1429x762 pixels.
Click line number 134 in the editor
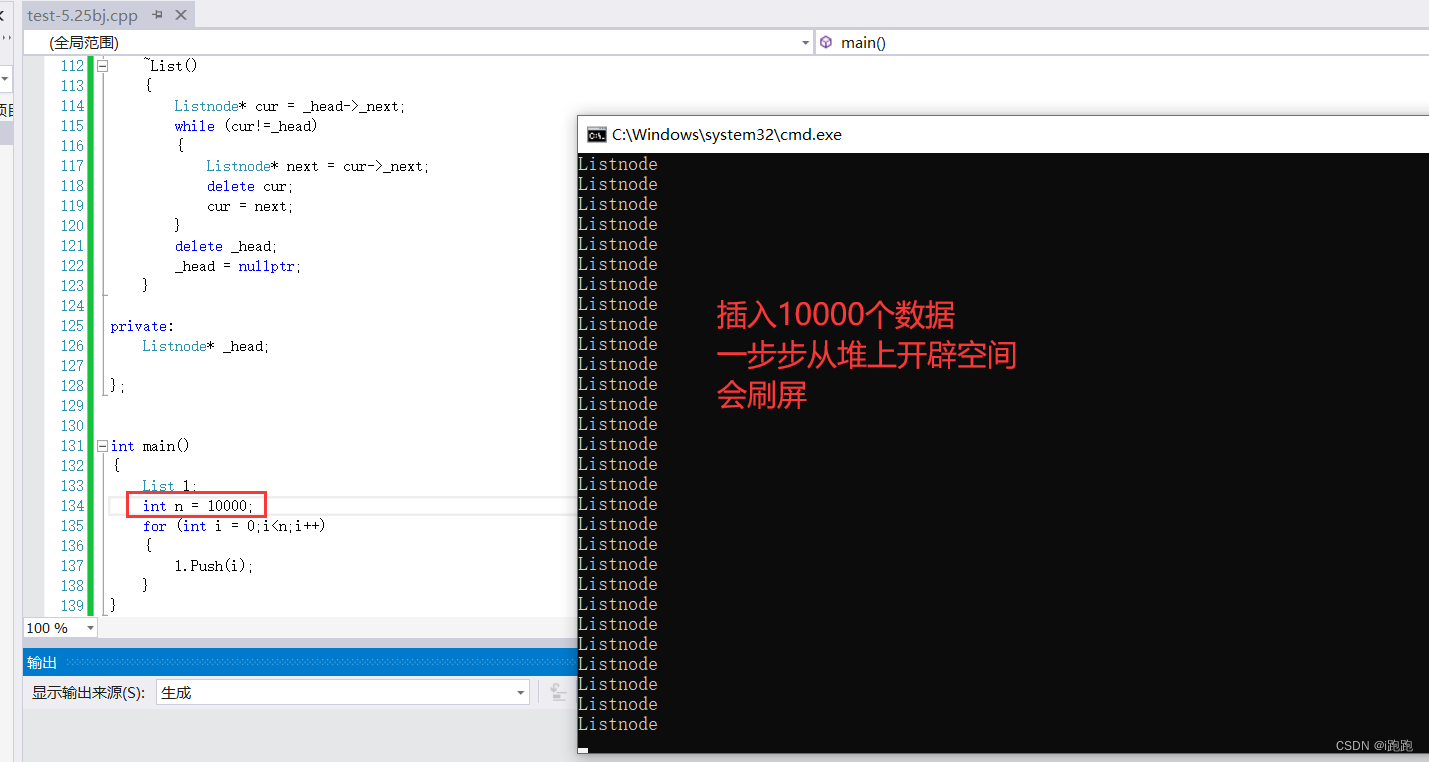pyautogui.click(x=72, y=506)
